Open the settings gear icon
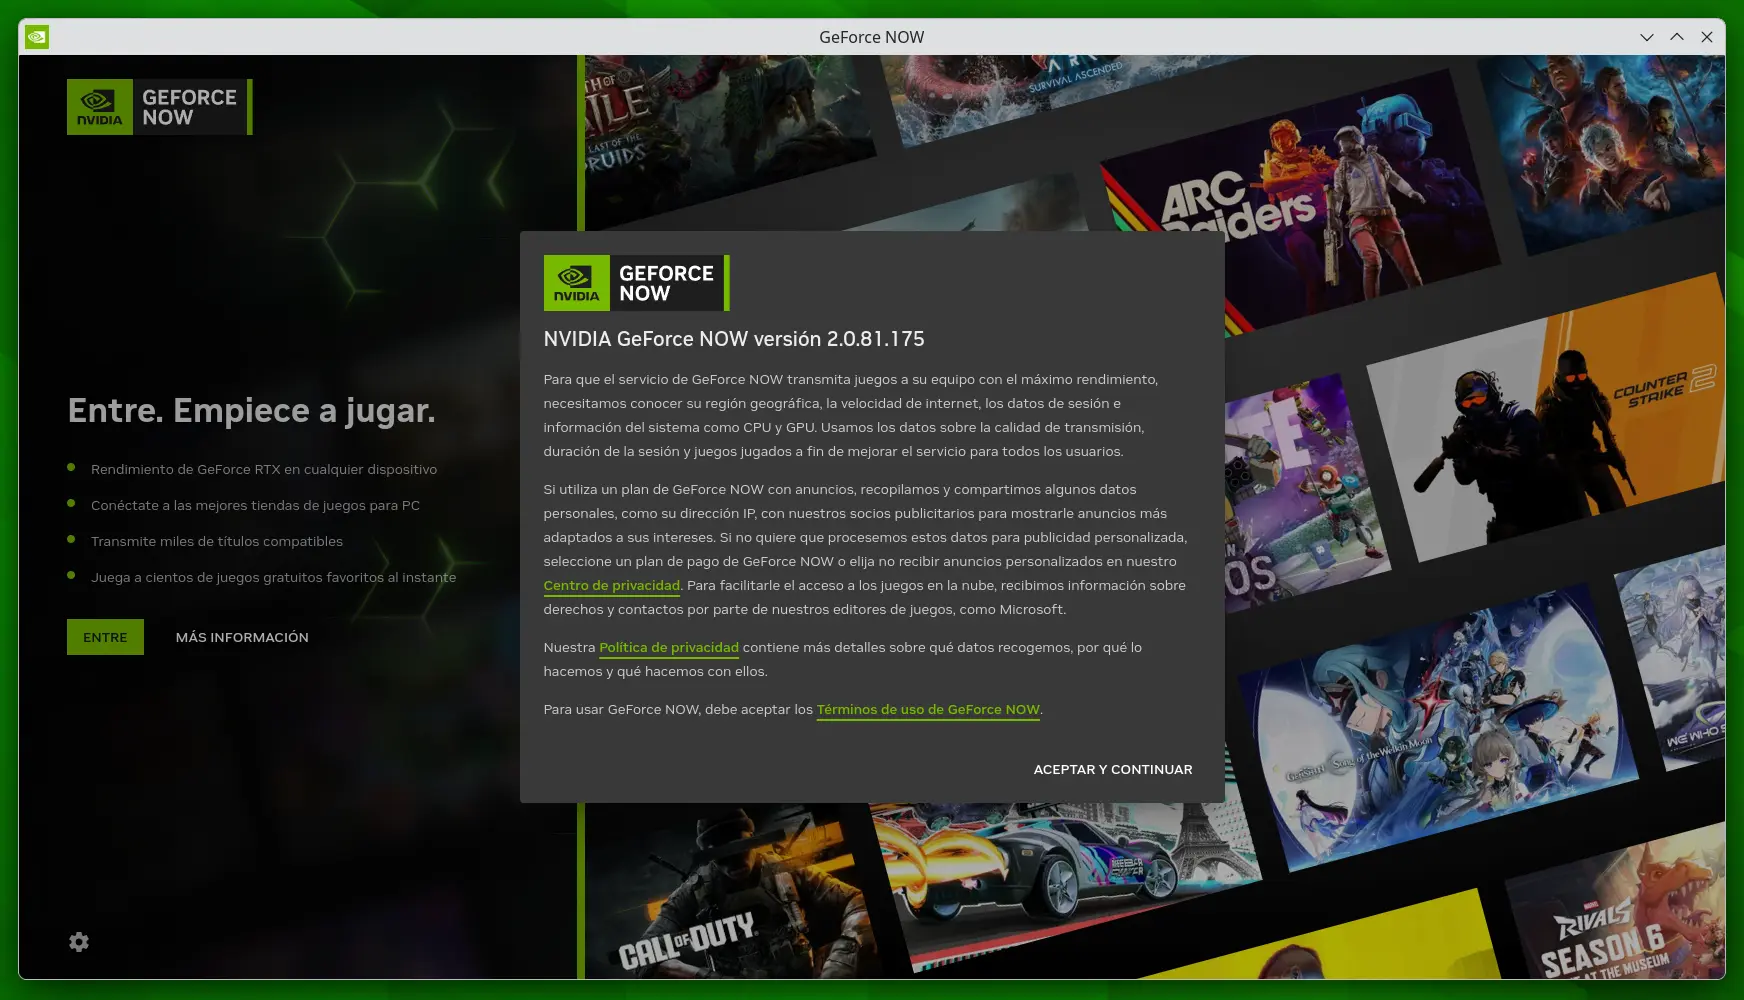 [79, 942]
